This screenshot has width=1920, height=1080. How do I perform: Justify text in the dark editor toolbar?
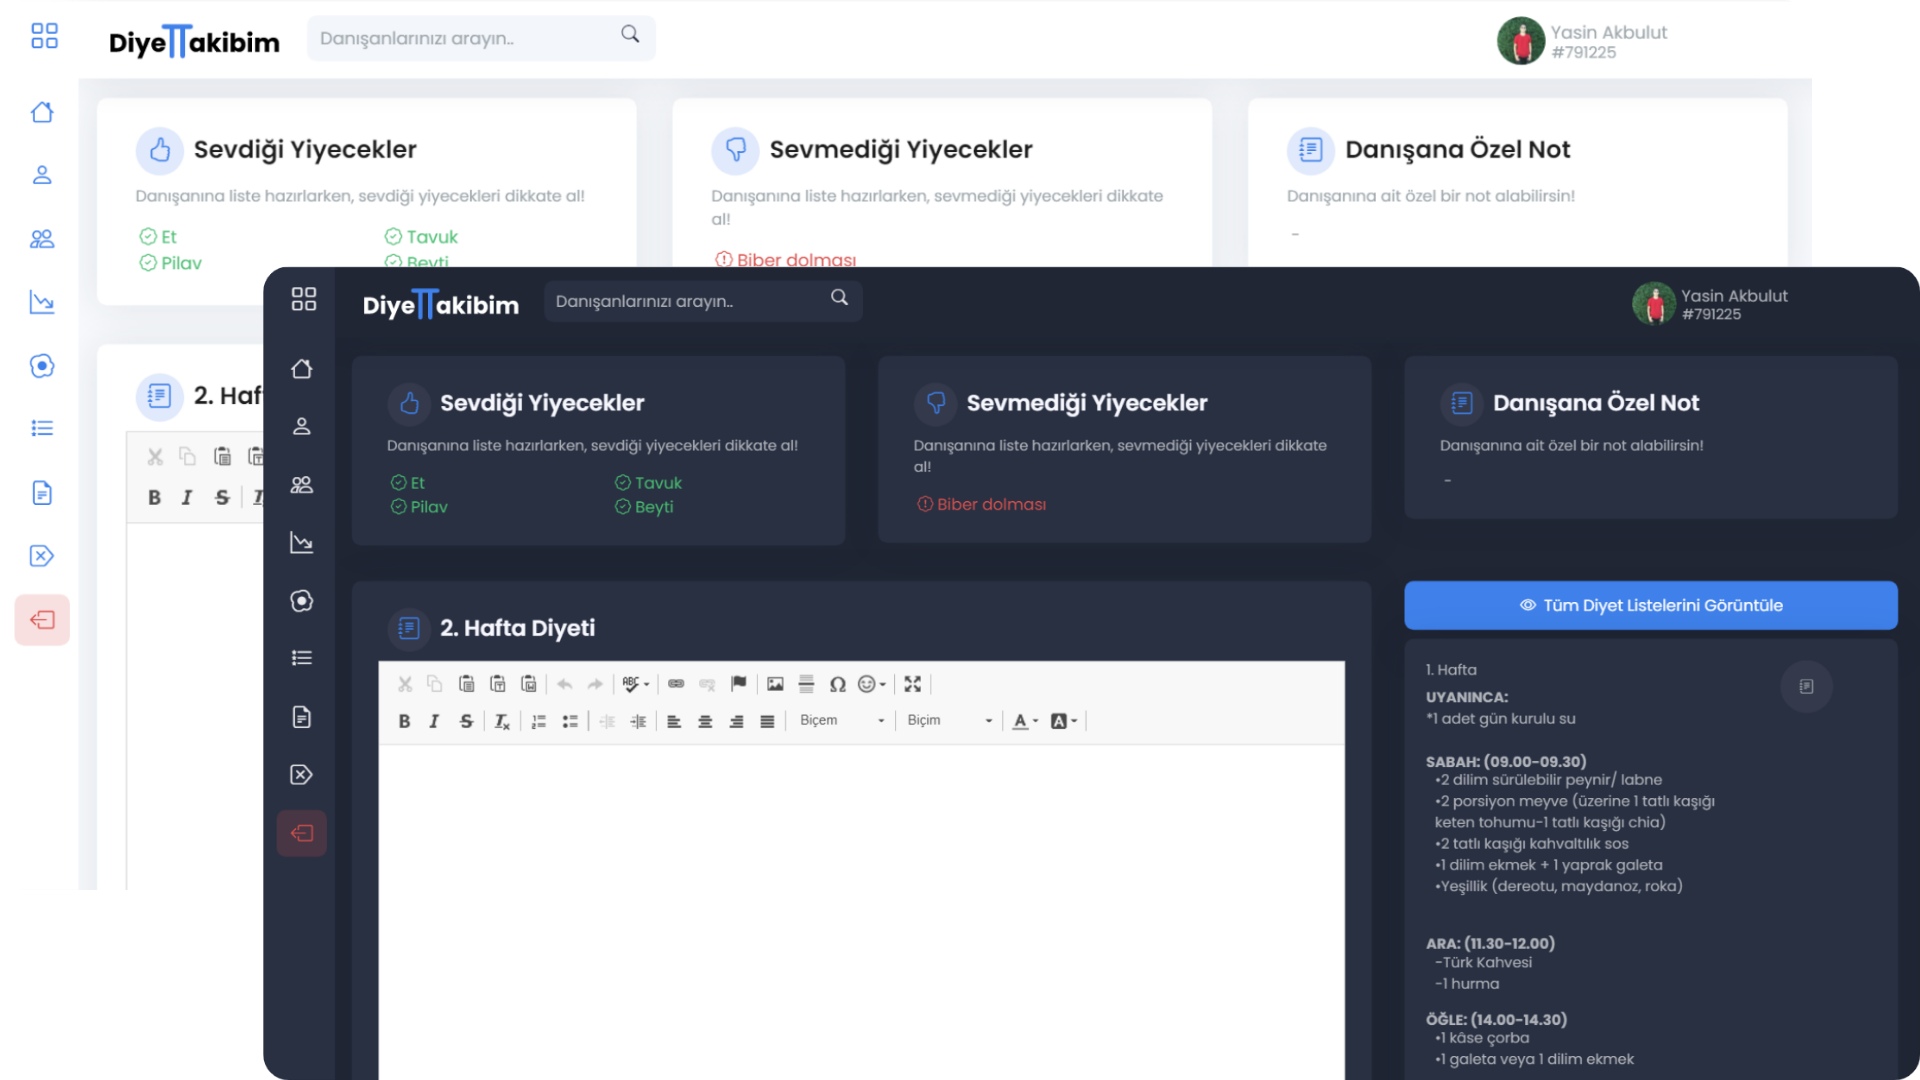pyautogui.click(x=767, y=721)
